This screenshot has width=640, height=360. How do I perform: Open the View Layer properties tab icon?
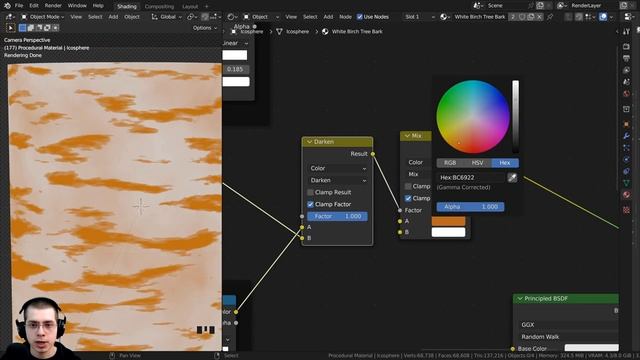pyautogui.click(x=627, y=70)
